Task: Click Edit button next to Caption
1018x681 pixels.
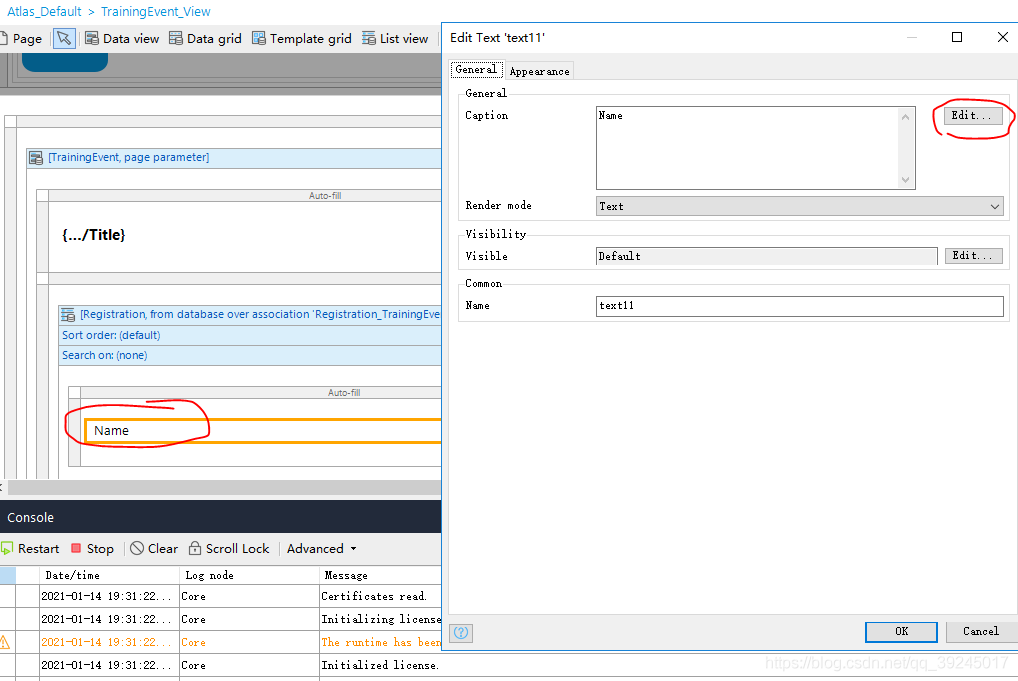Action: (x=973, y=116)
